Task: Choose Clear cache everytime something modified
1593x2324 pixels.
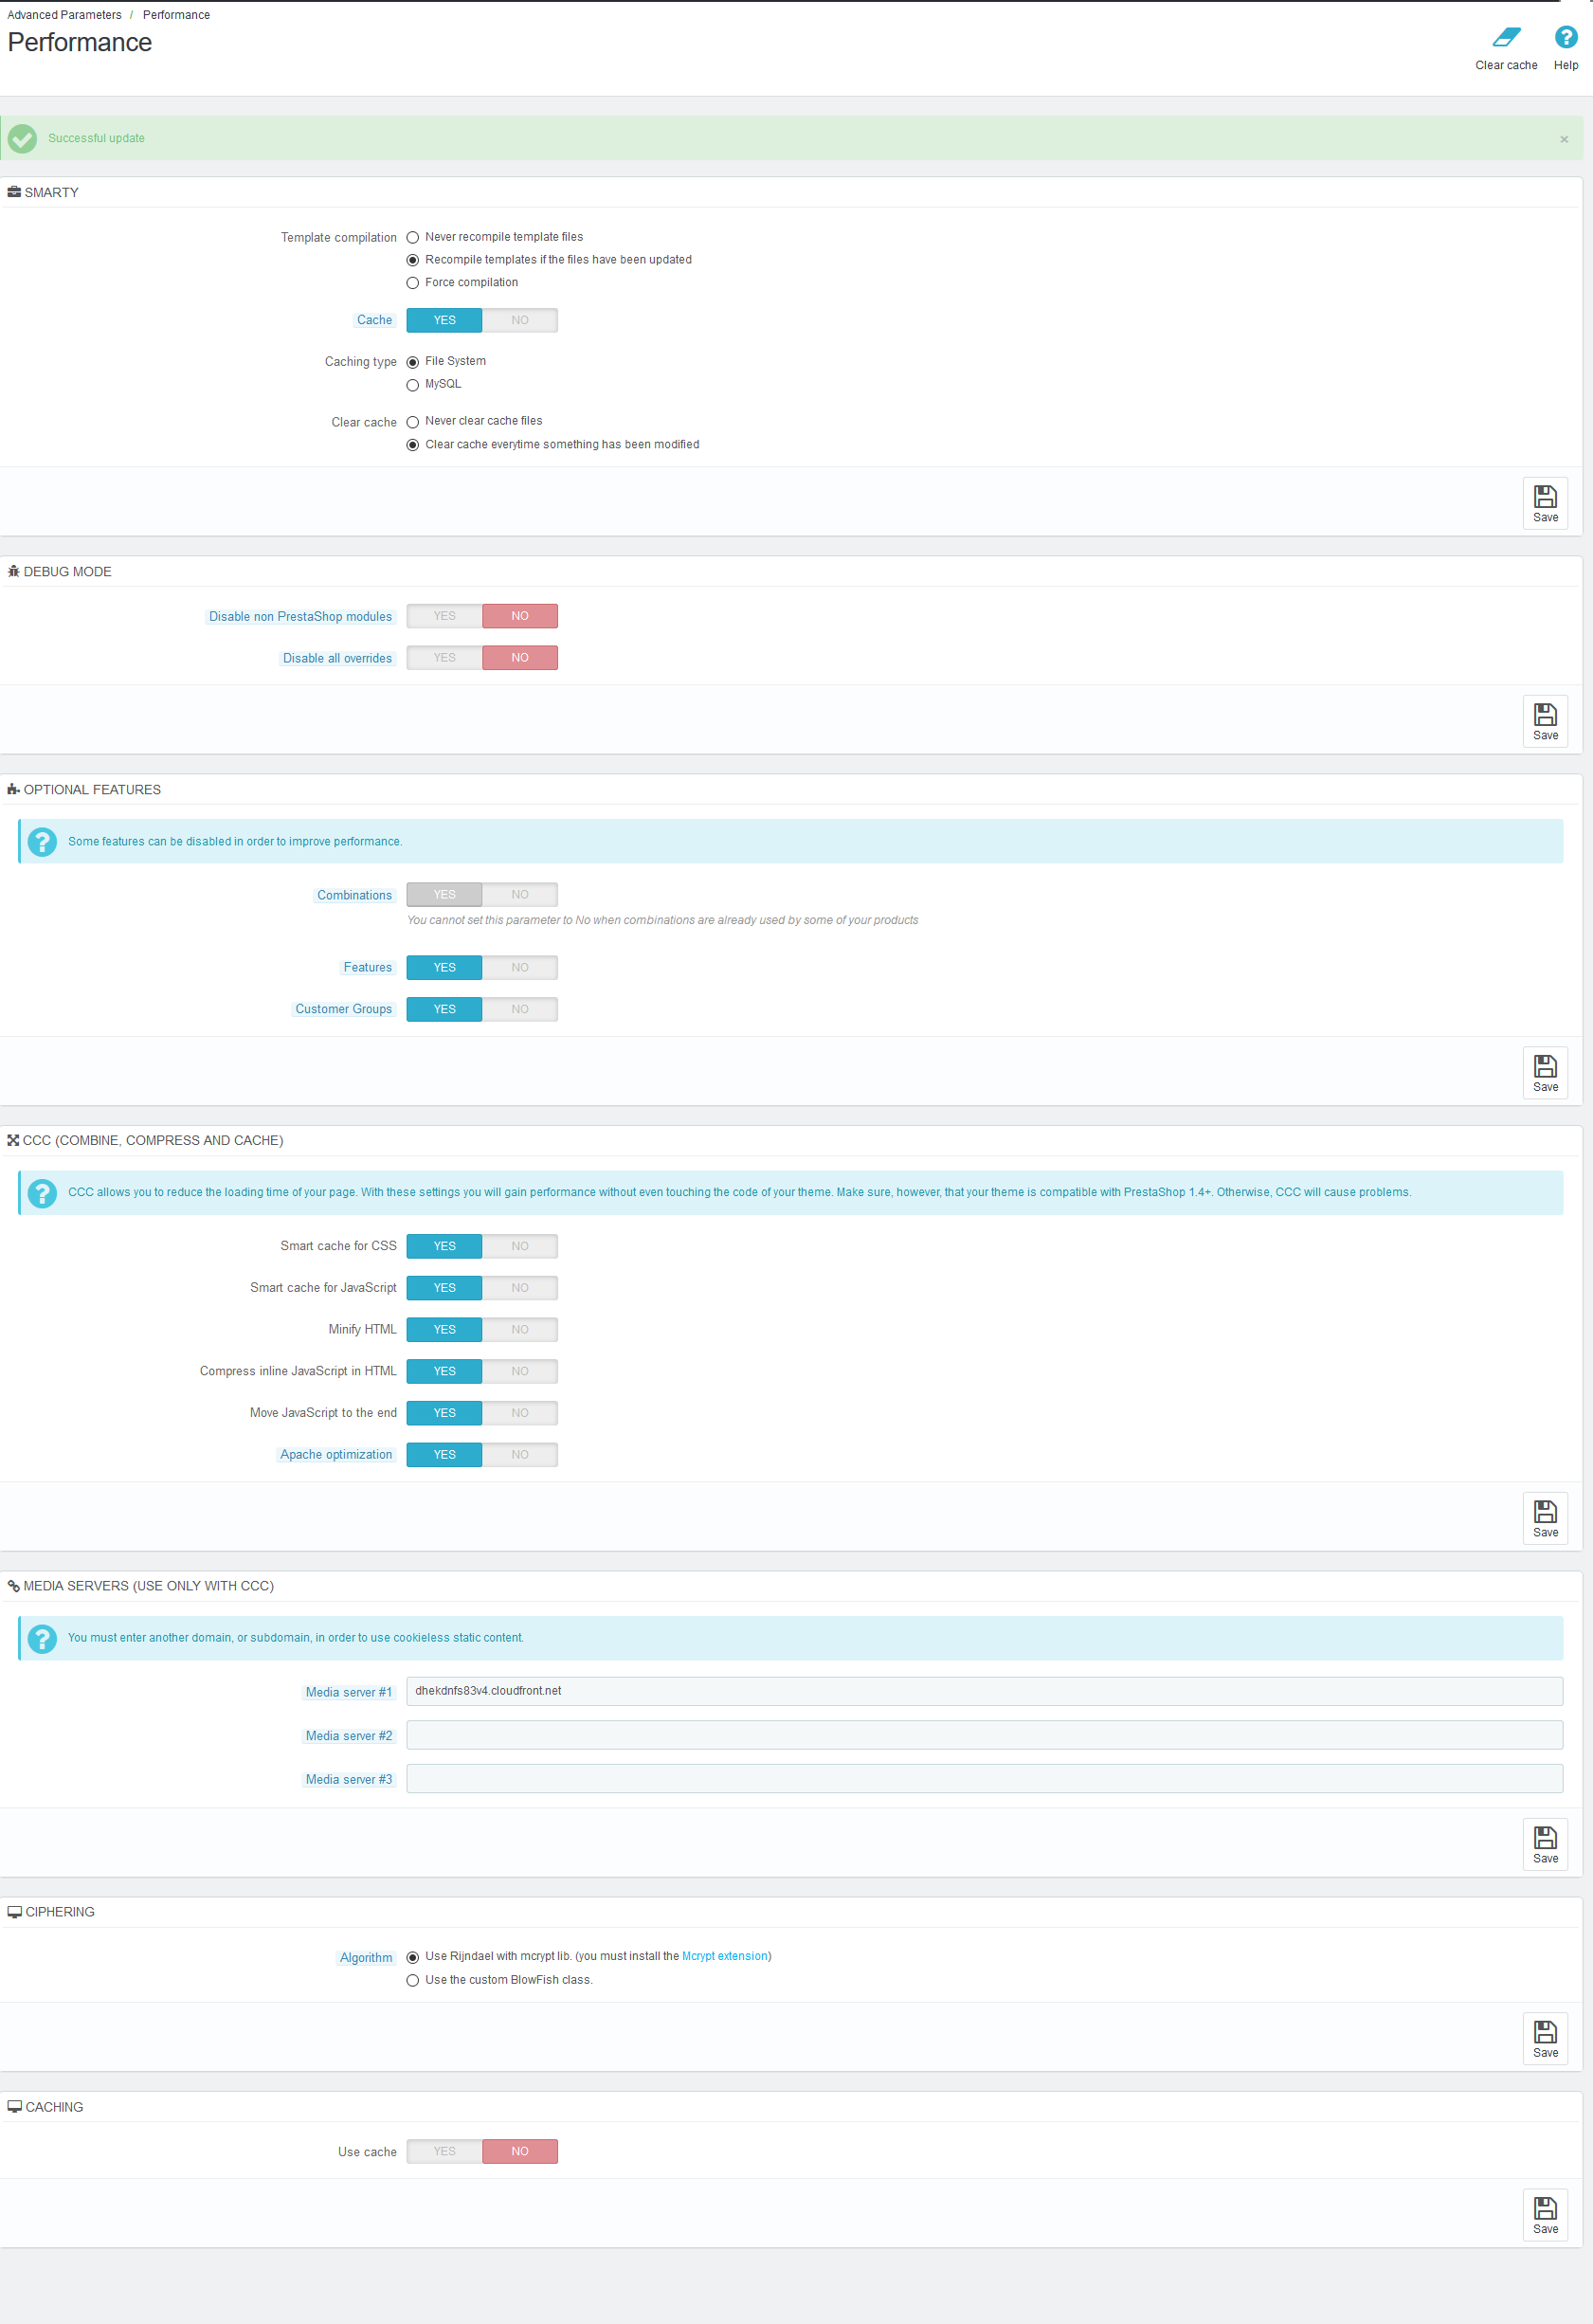Action: (412, 445)
